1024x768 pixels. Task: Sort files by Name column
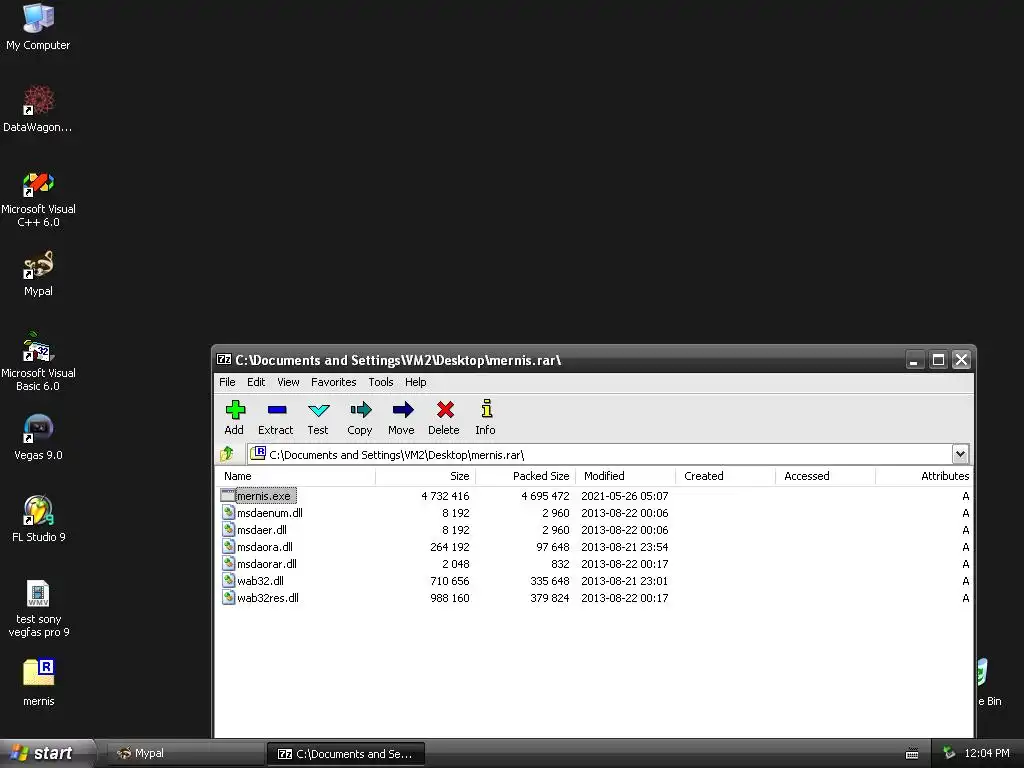tap(297, 476)
